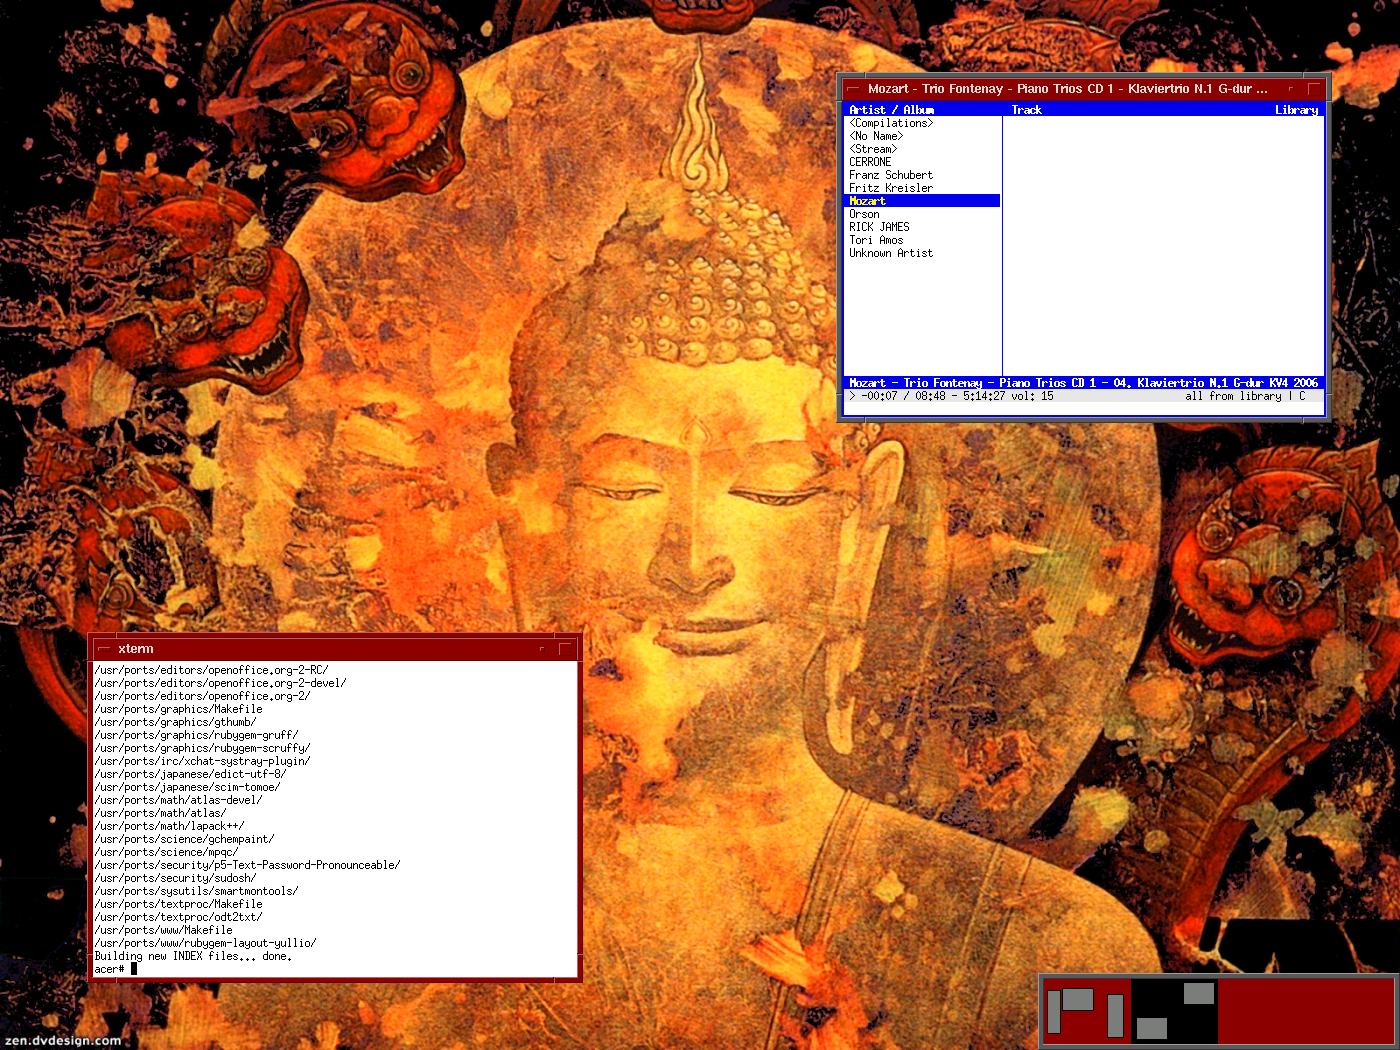Viewport: 1400px width, 1050px height.
Task: Click '/usr/ports/editors/openoffice.org-2-devel/' line in xterm
Action: pyautogui.click(x=220, y=683)
